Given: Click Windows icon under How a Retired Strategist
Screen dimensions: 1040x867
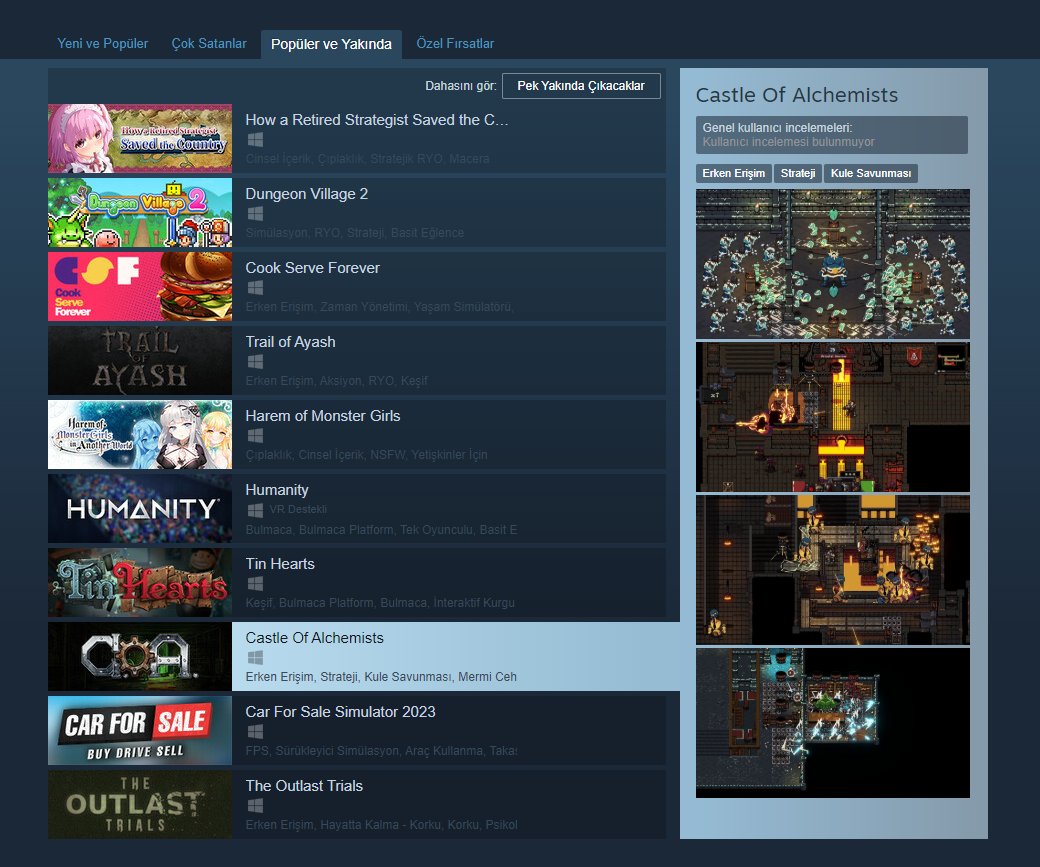Looking at the screenshot, I should click(255, 140).
